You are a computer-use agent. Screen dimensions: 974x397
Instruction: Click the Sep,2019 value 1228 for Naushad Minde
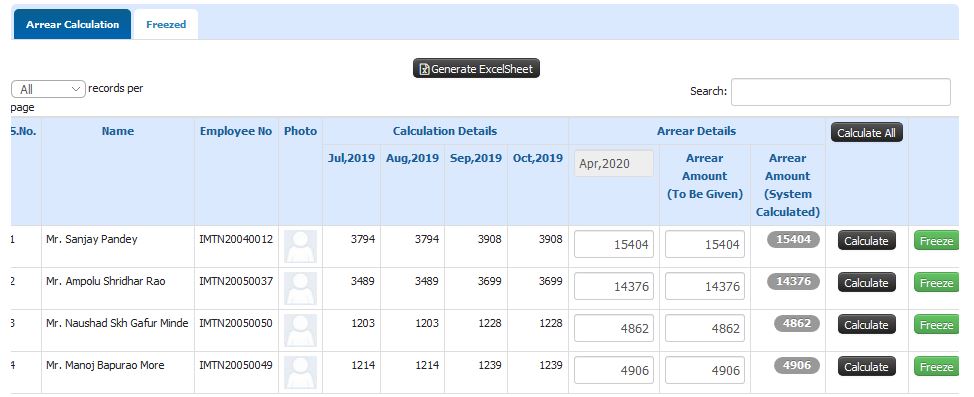click(x=489, y=323)
